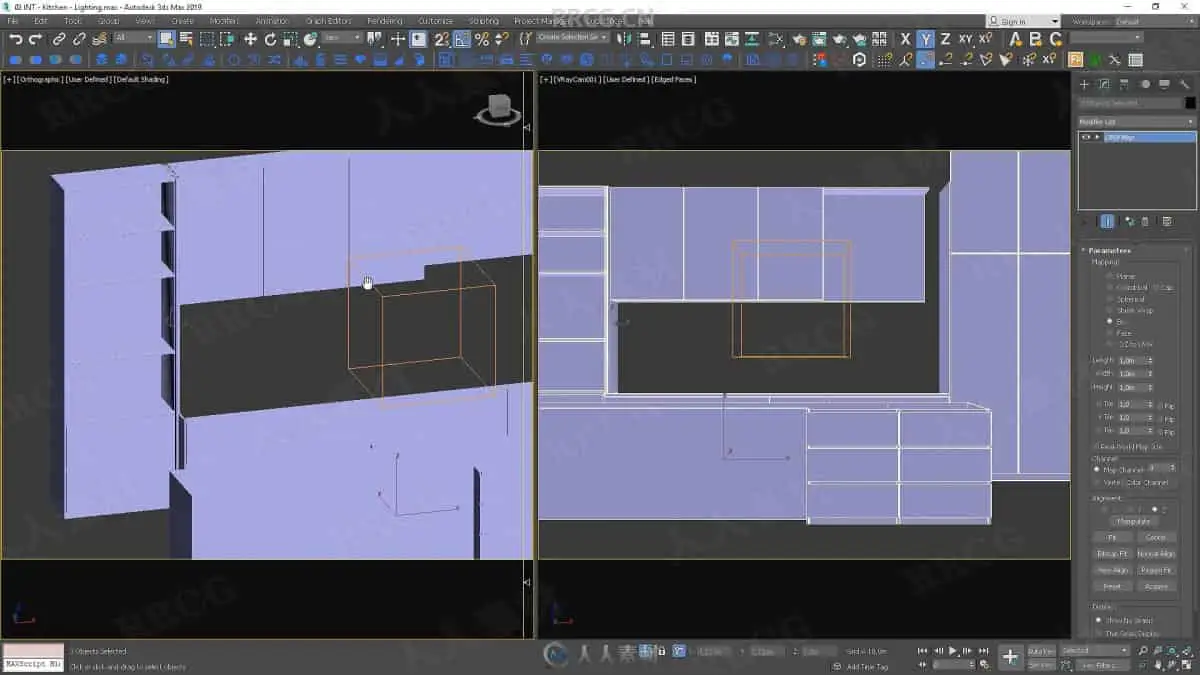This screenshot has width=1200, height=675.
Task: Open the Edit menu
Action: (41, 21)
